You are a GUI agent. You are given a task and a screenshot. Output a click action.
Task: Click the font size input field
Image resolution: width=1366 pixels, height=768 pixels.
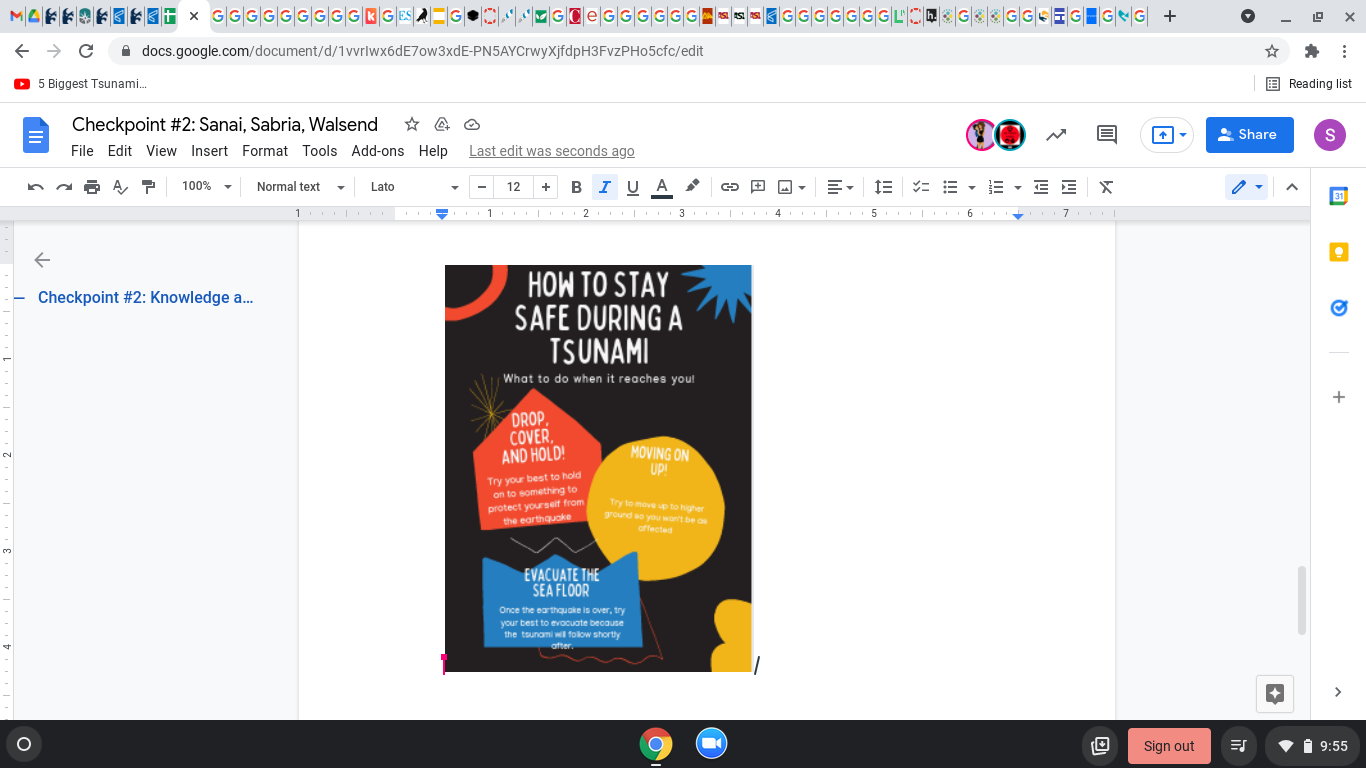[x=513, y=187]
